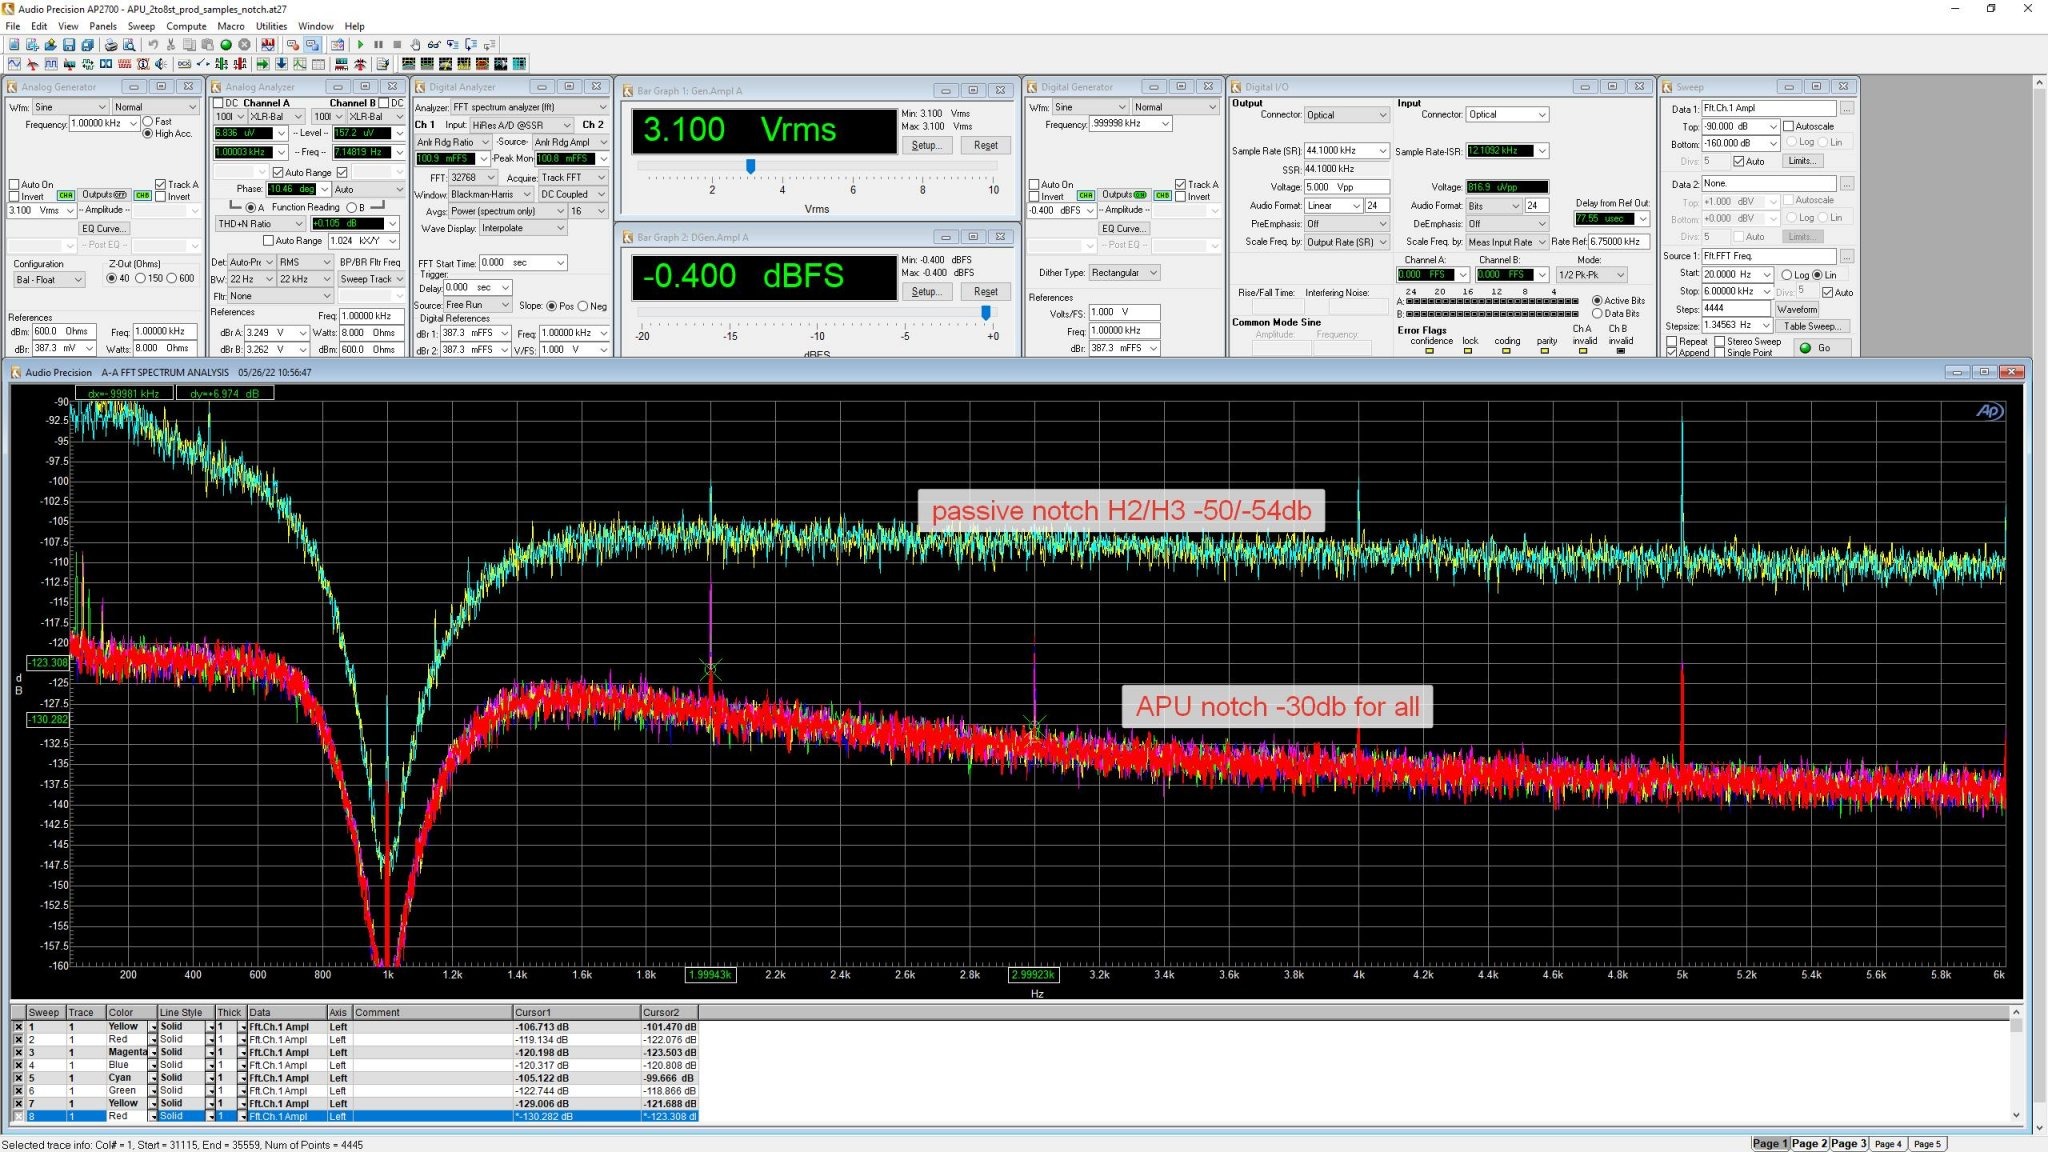Select the 150 ohm Z-Out option
The height and width of the screenshot is (1152, 2048).
coord(141,278)
